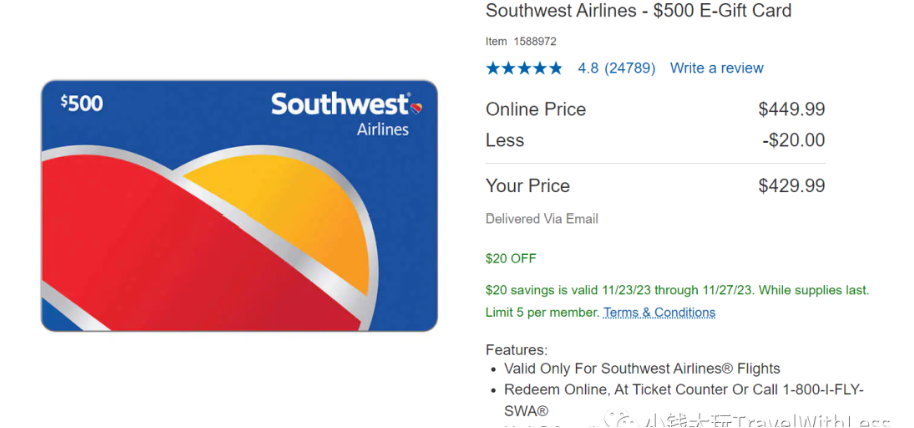Screen dimensions: 914x428
Task: Click the Valid Only For Southwest Flights bullet
Action: click(x=642, y=369)
